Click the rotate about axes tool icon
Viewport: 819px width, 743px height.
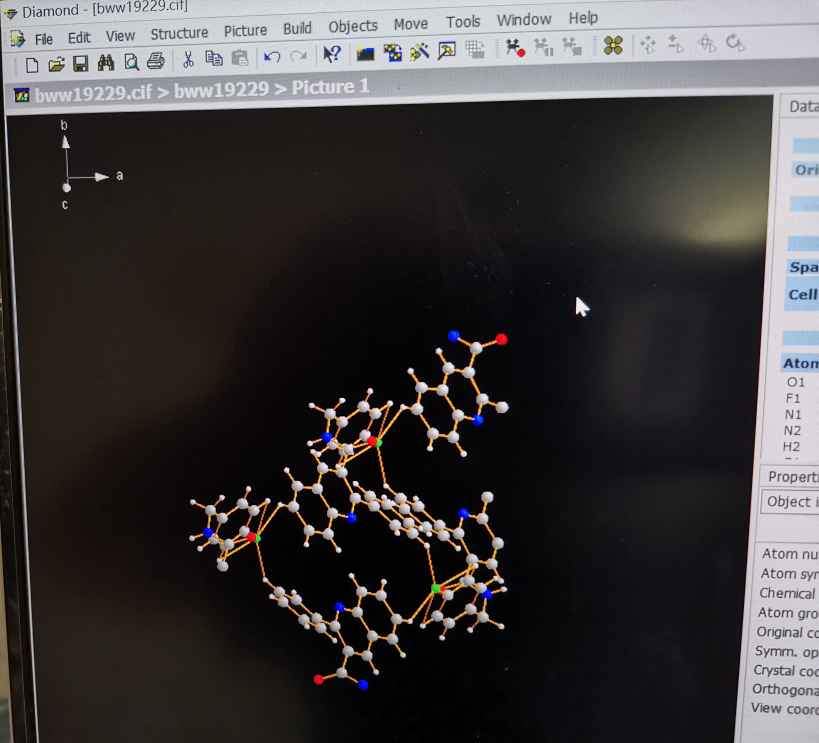(x=706, y=43)
